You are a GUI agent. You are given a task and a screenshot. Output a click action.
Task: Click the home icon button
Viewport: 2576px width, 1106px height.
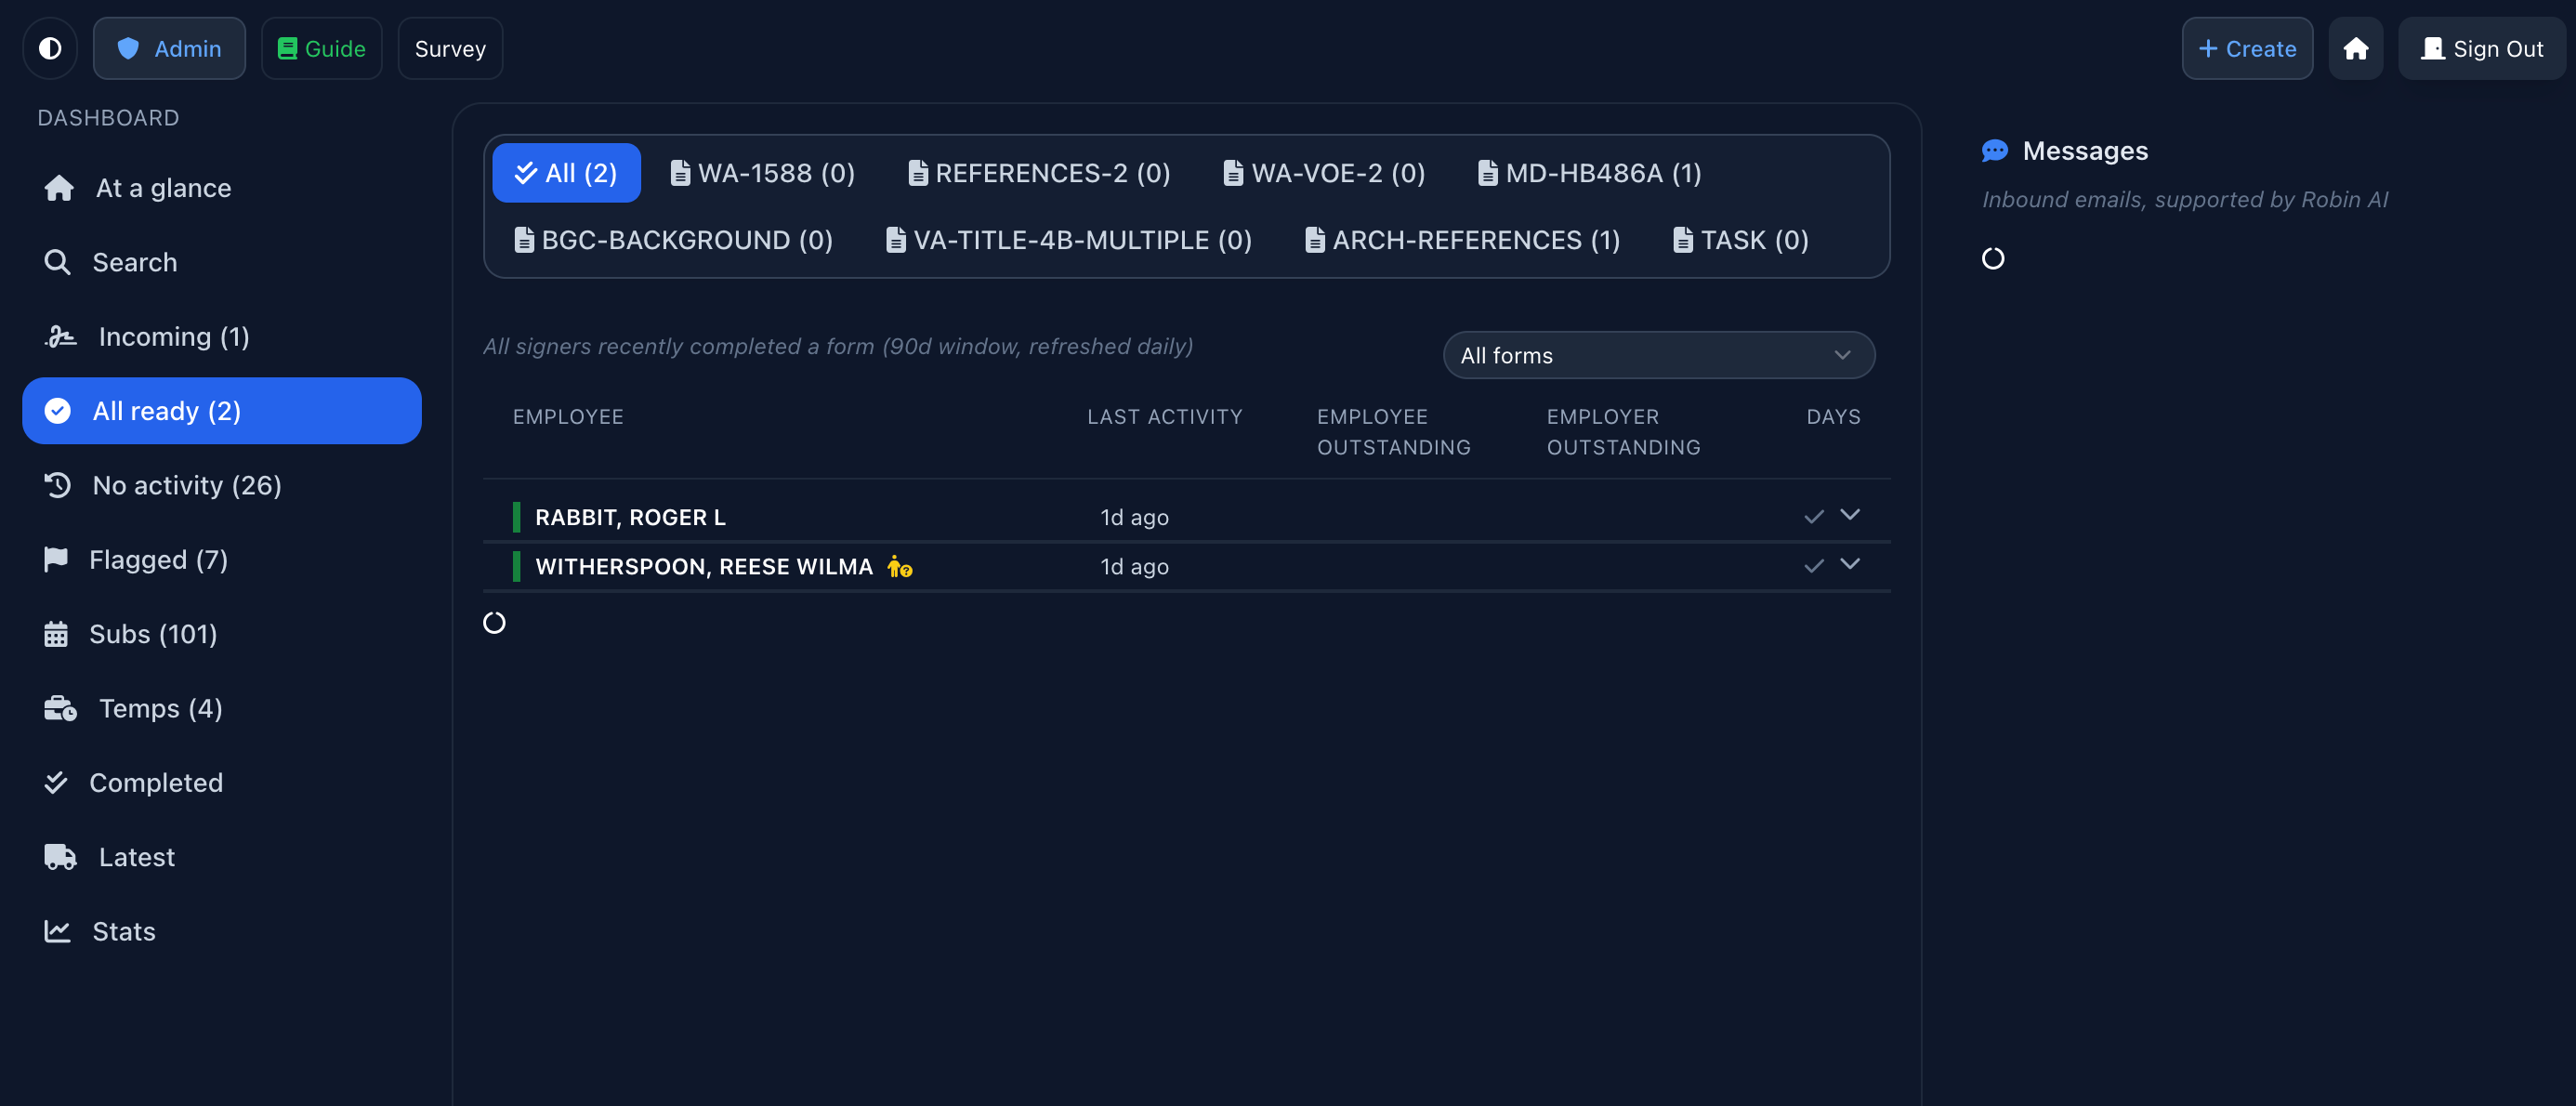[x=2355, y=48]
